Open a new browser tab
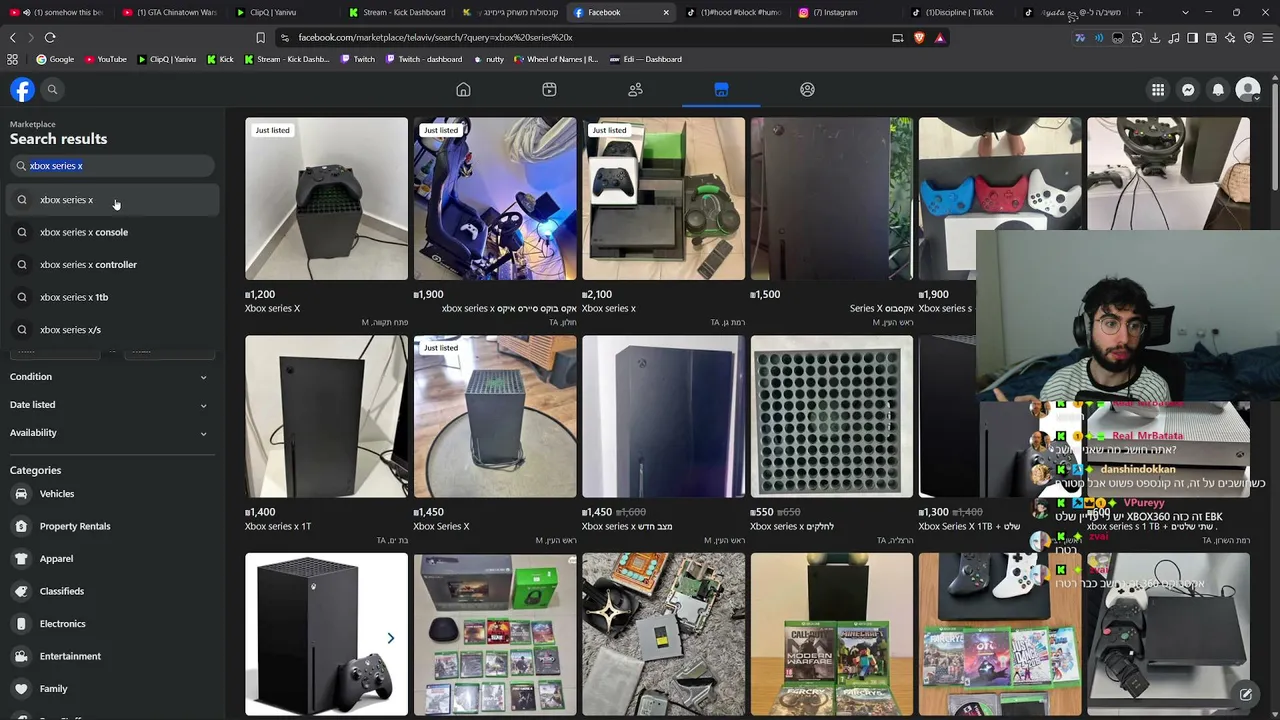Viewport: 1280px width, 720px height. (1139, 12)
